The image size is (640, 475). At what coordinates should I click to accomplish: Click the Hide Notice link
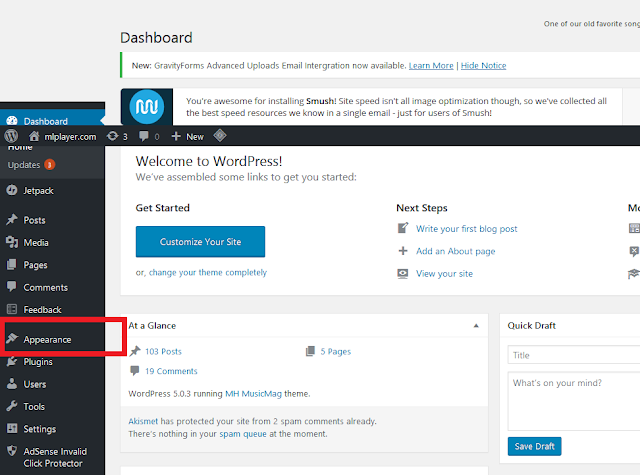point(483,65)
